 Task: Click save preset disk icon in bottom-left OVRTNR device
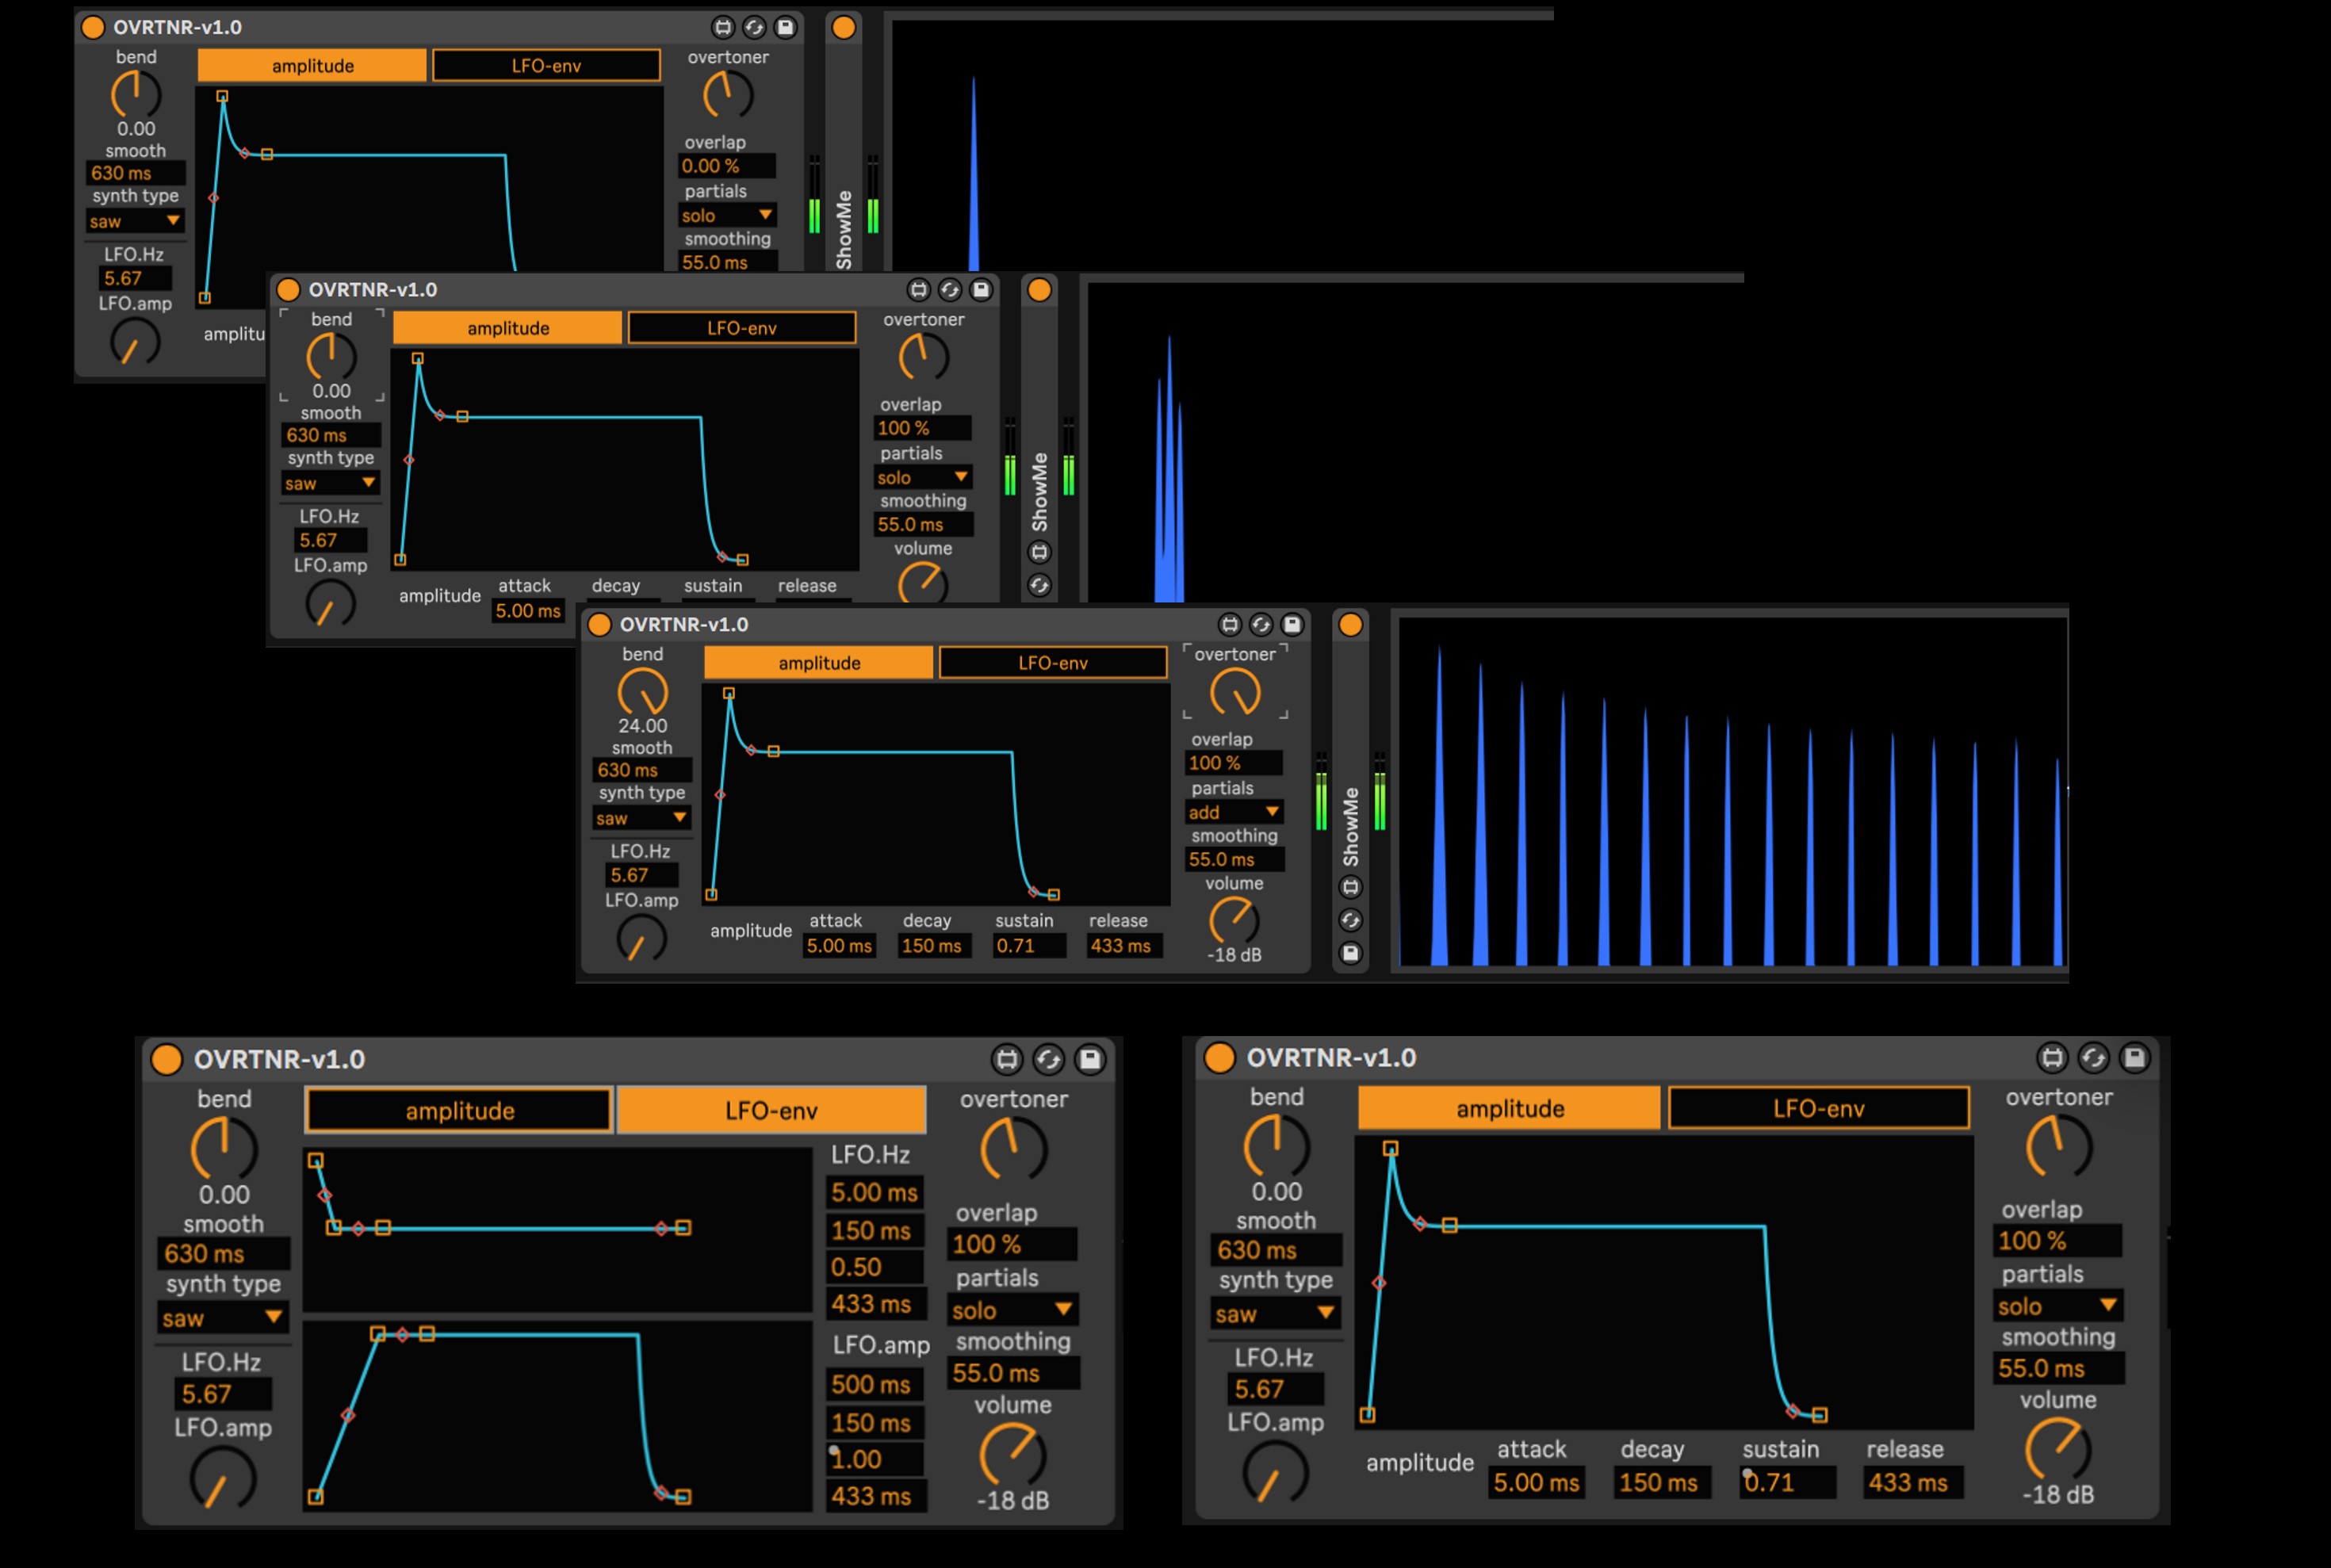tap(1090, 1059)
